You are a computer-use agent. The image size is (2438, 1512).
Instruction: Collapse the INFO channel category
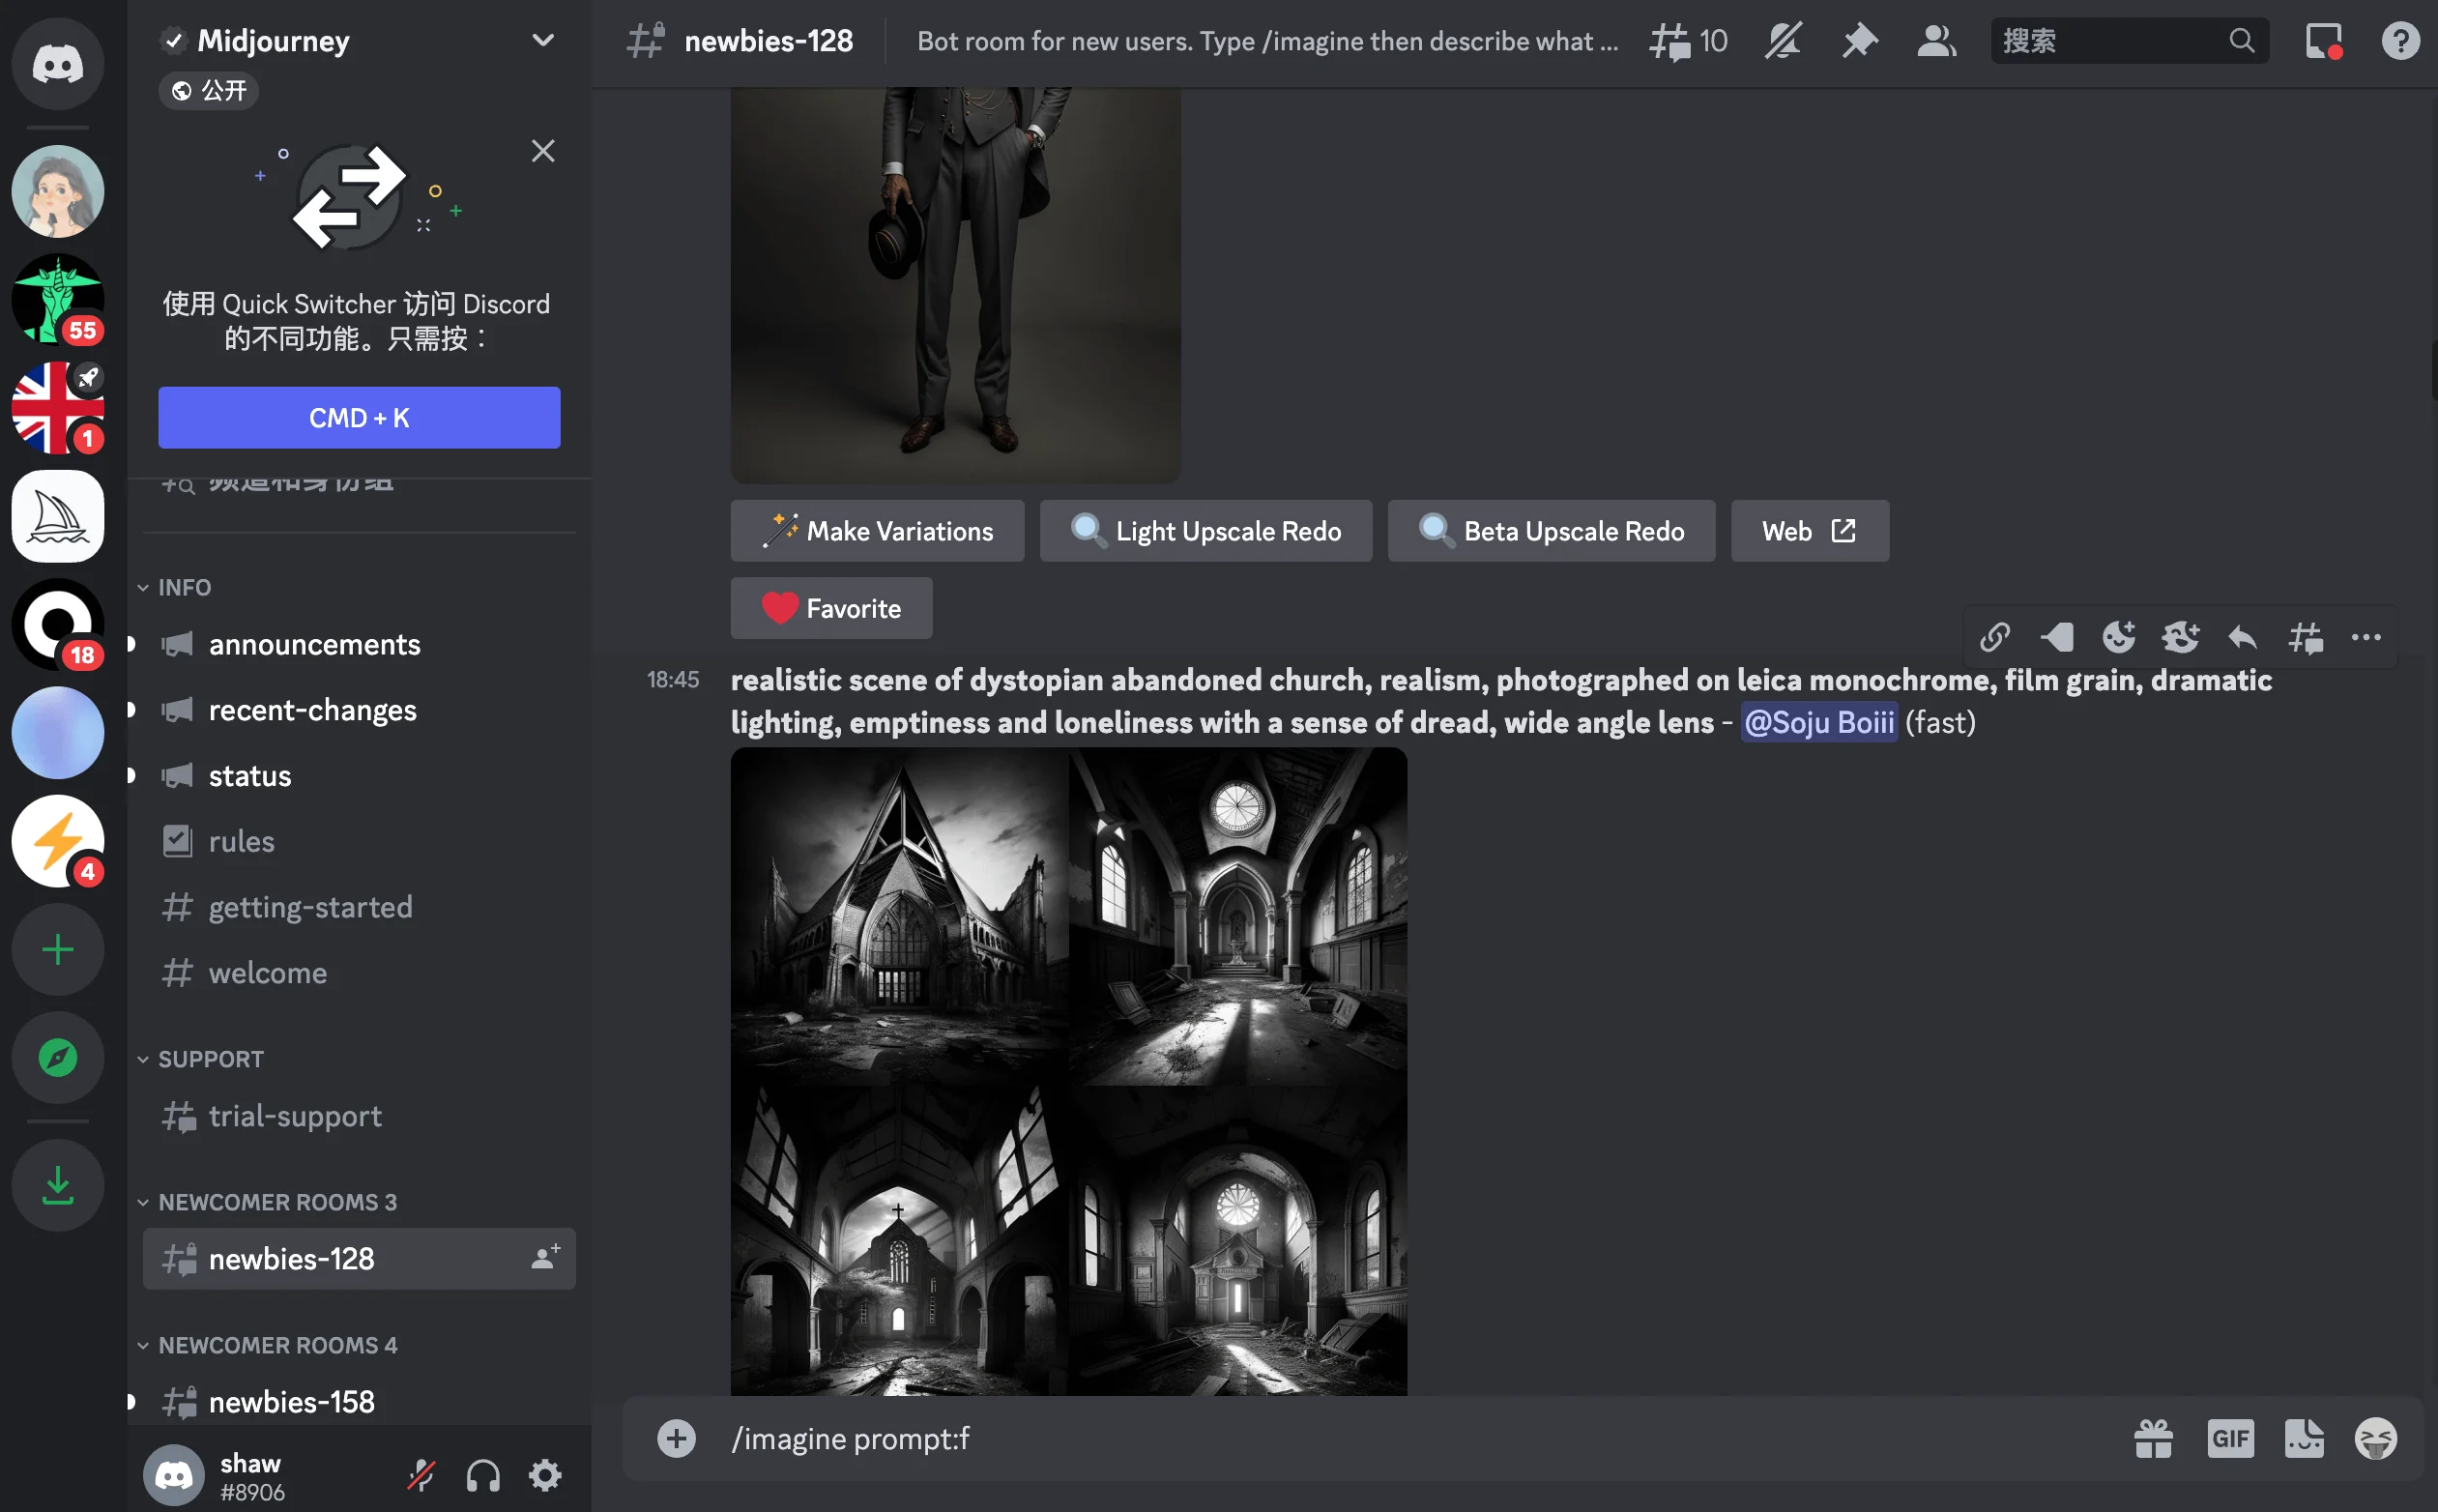184,587
